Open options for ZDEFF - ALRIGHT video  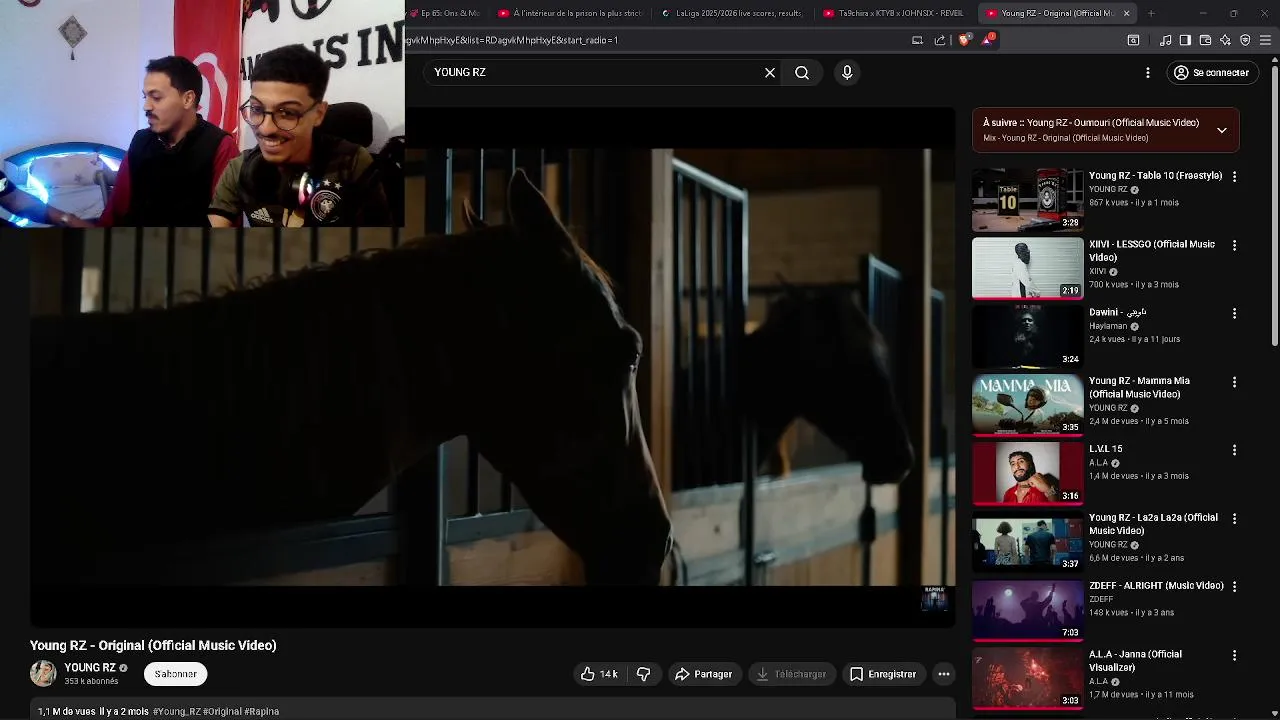point(1234,587)
